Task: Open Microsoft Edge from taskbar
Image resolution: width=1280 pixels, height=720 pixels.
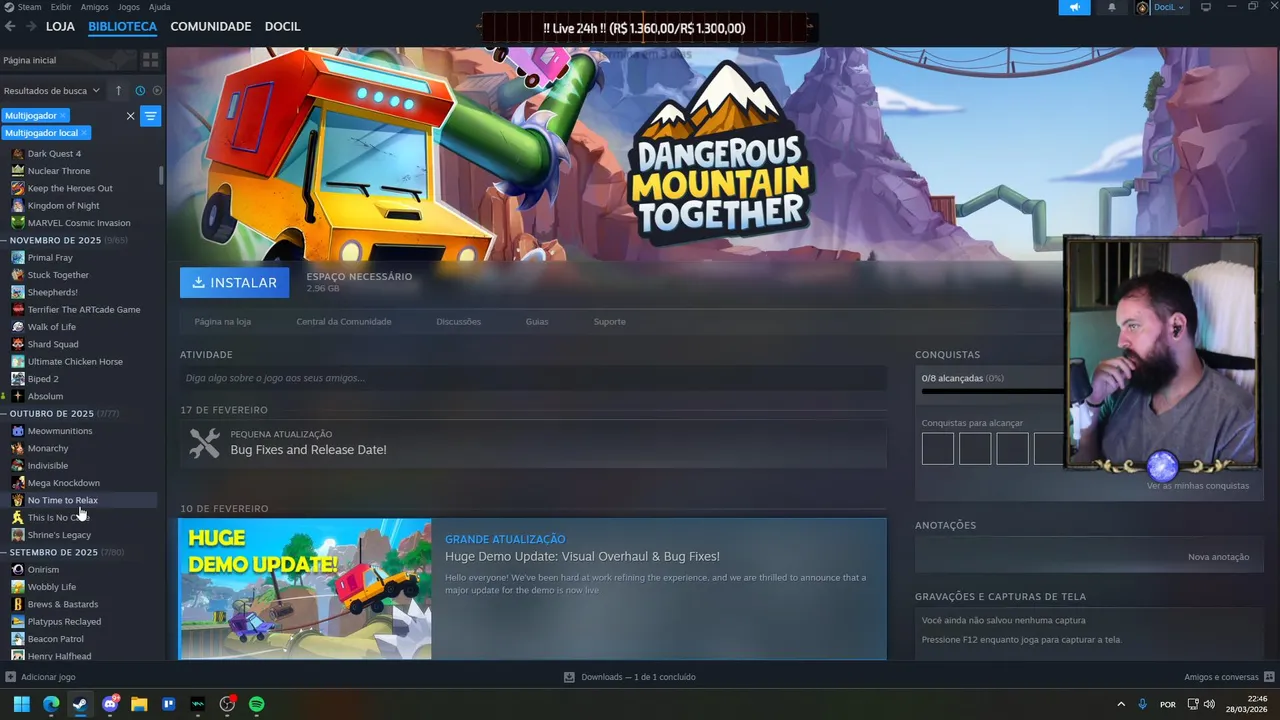Action: tap(51, 704)
